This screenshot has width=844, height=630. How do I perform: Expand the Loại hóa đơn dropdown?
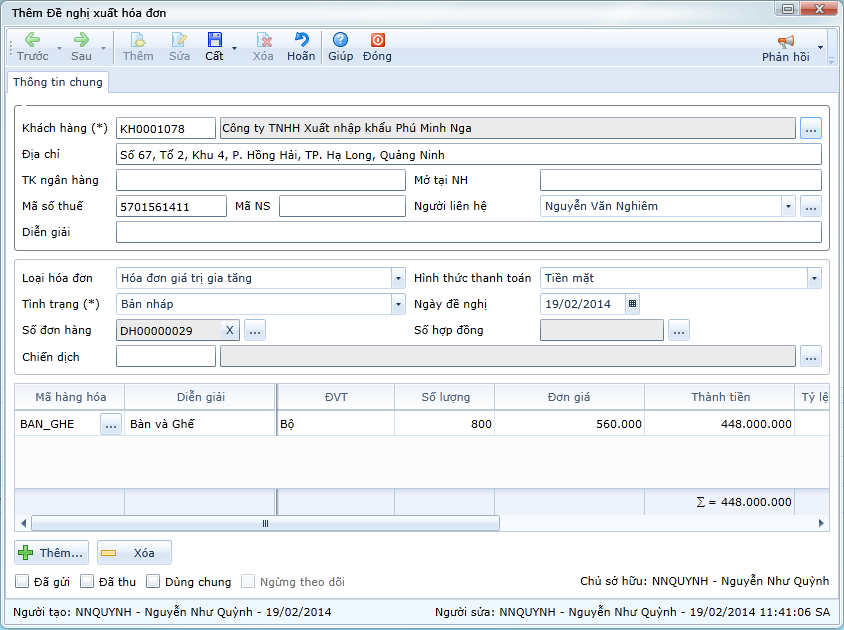[x=397, y=278]
